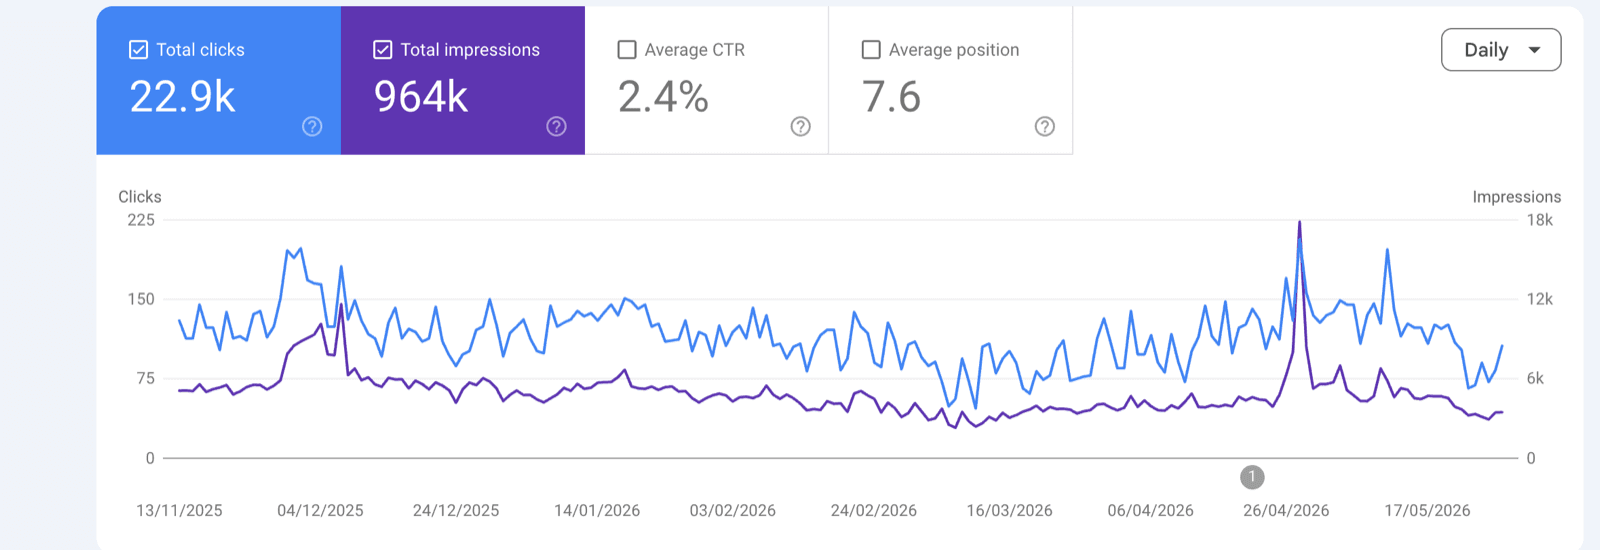The height and width of the screenshot is (550, 1600).
Task: Click the annotation marker labeled 1
Action: 1252,477
